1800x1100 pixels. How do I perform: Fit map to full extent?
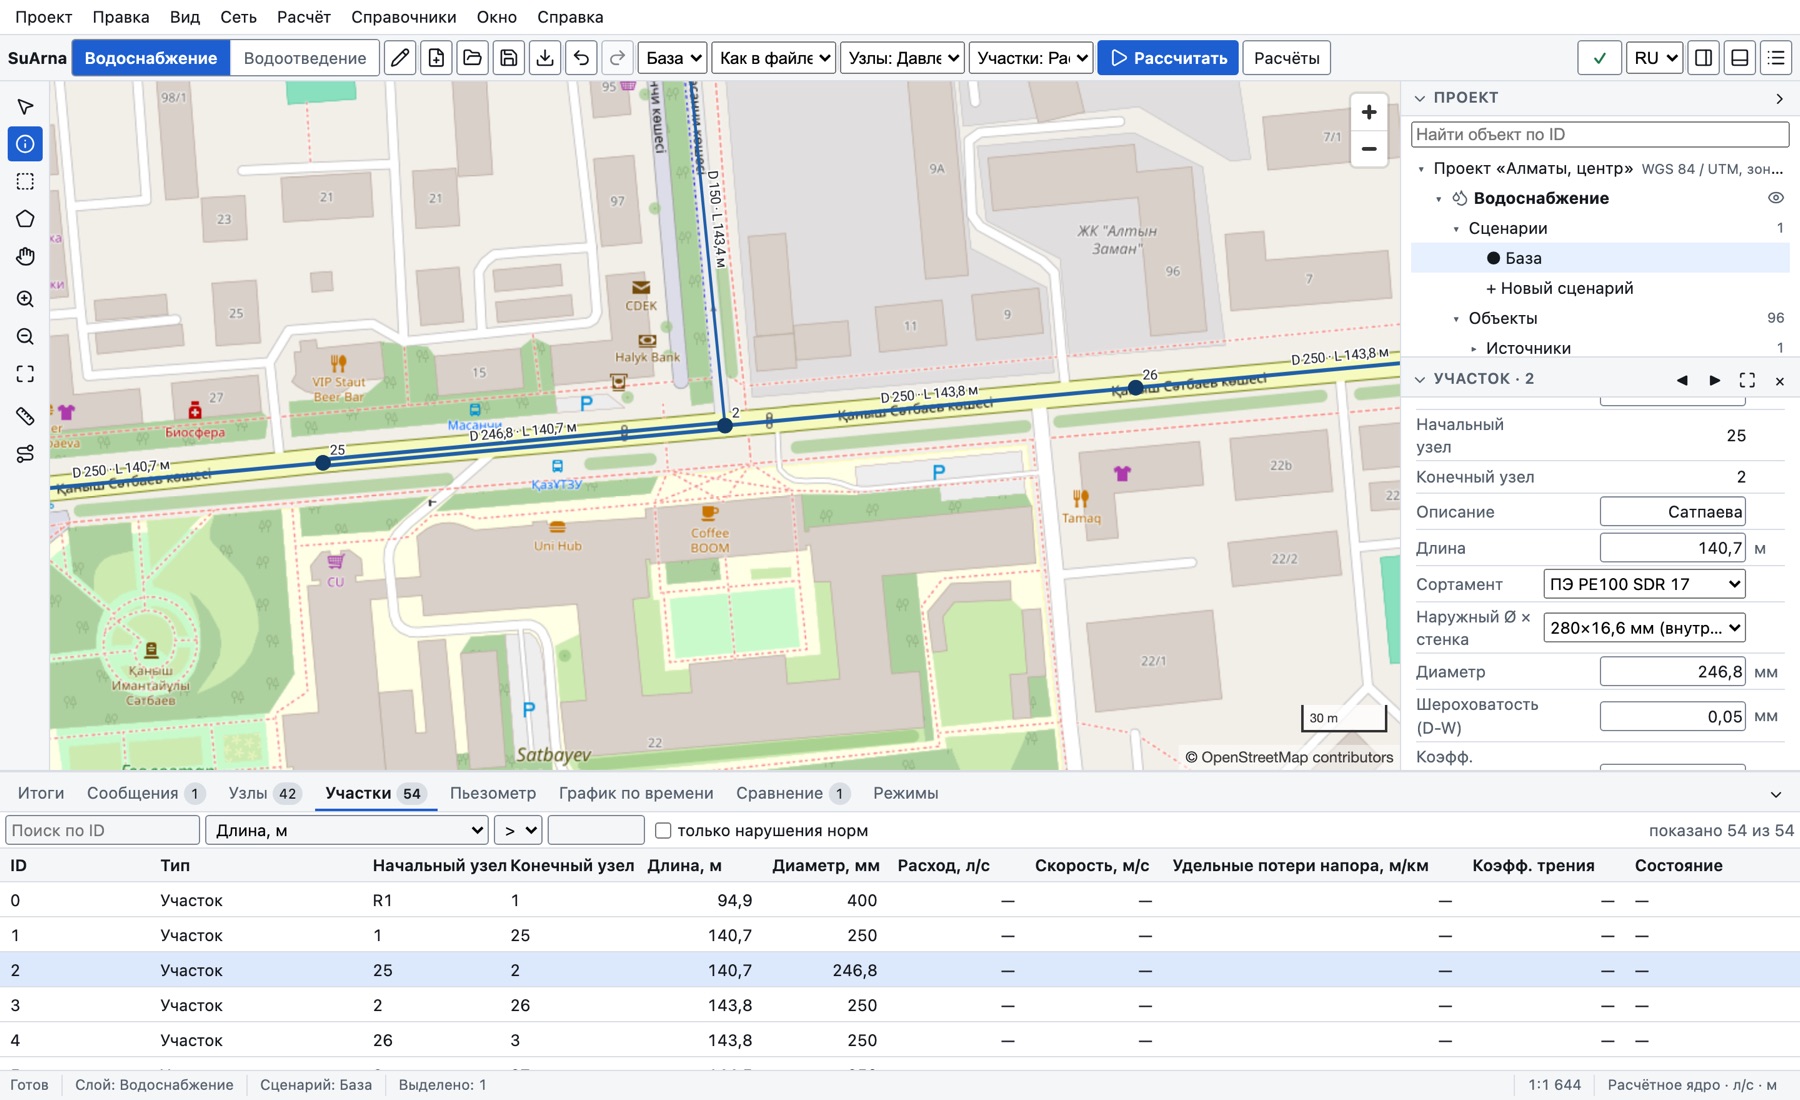tap(25, 374)
